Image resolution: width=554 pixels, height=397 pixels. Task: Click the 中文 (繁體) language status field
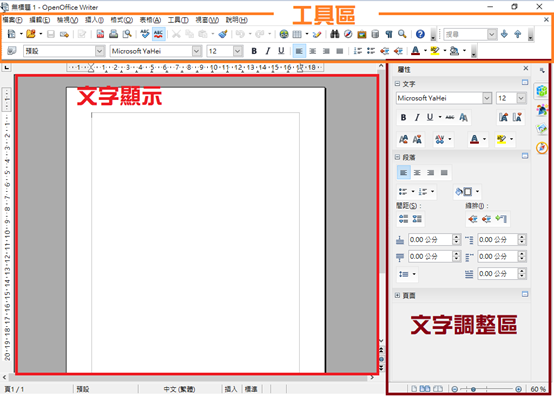coord(179,389)
